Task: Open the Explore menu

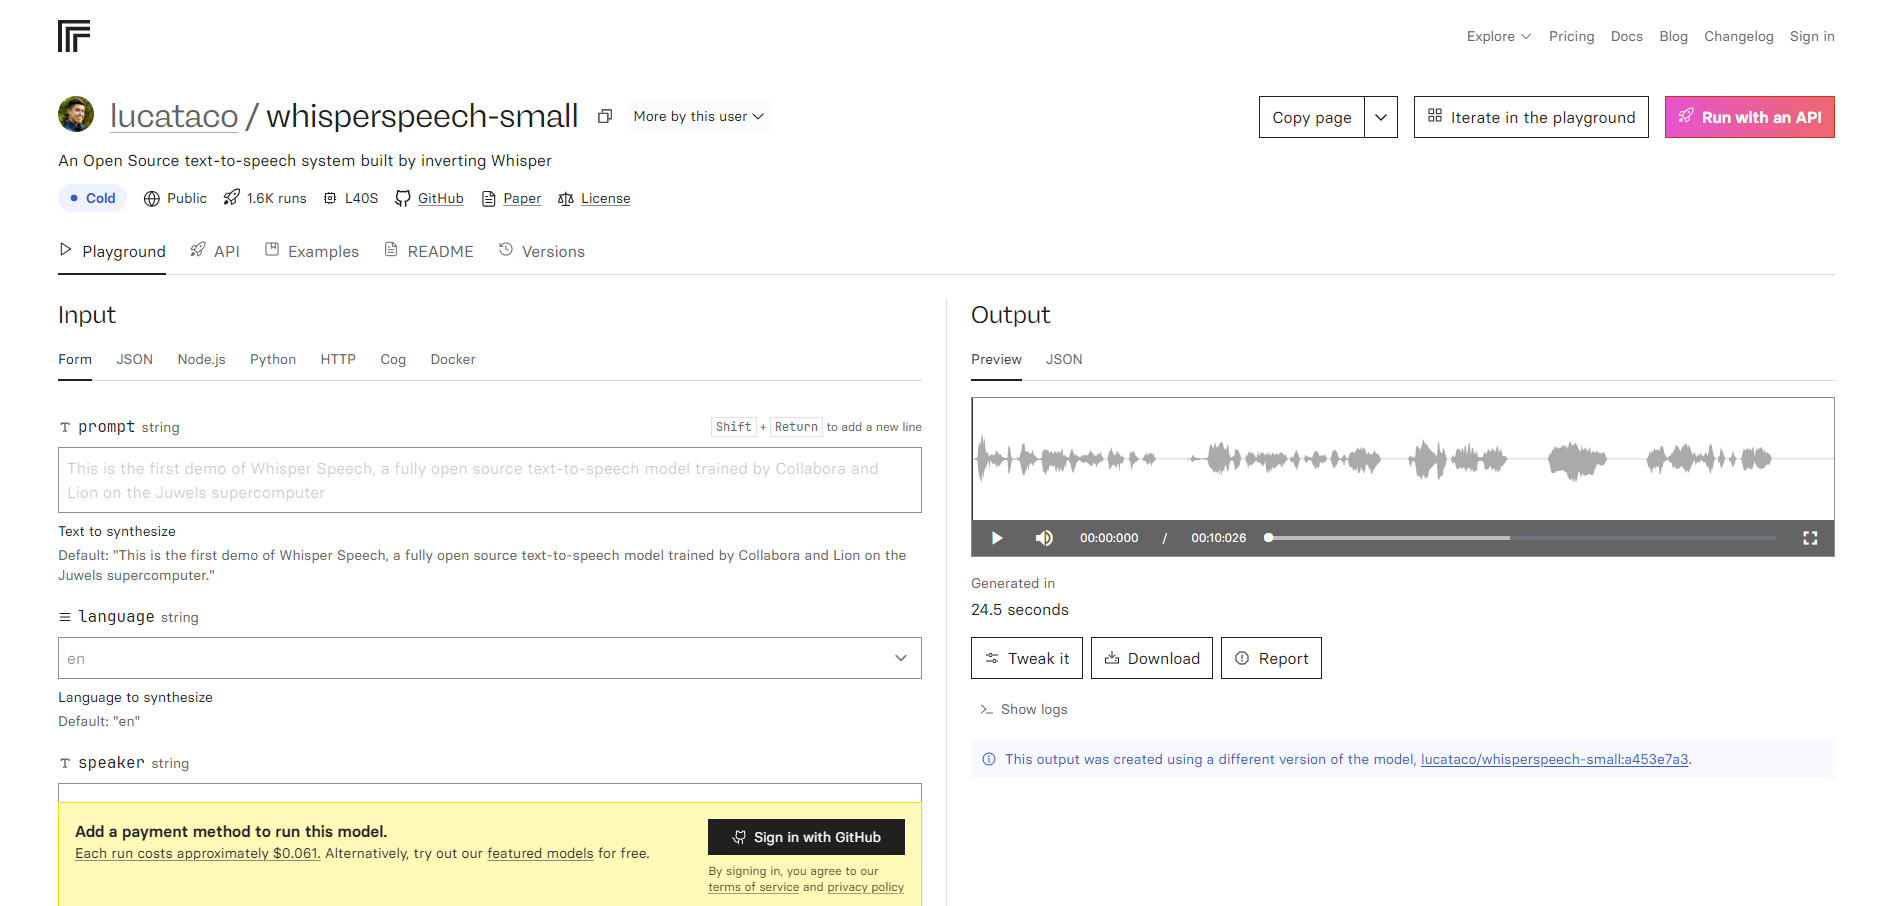Action: point(1498,36)
